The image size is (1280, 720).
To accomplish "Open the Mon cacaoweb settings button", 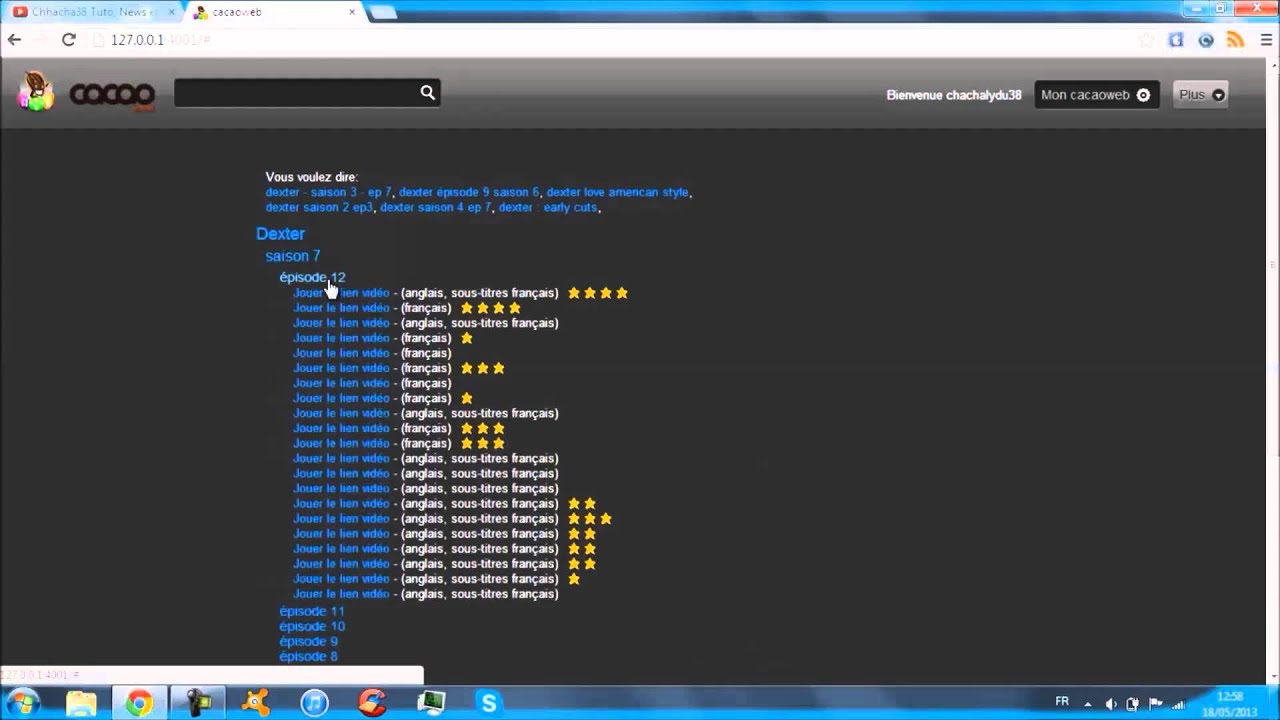I will (x=1097, y=95).
